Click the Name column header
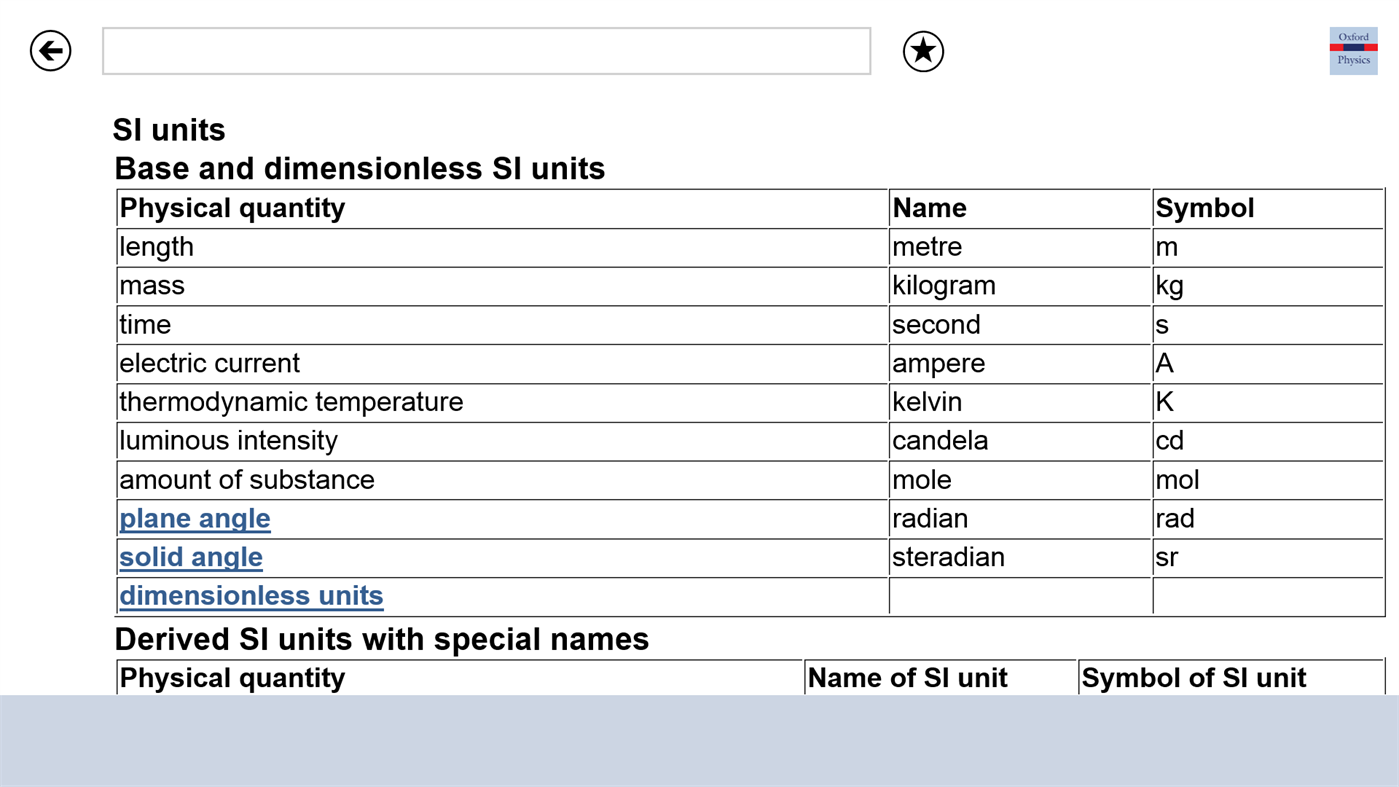The image size is (1399, 787). (928, 207)
